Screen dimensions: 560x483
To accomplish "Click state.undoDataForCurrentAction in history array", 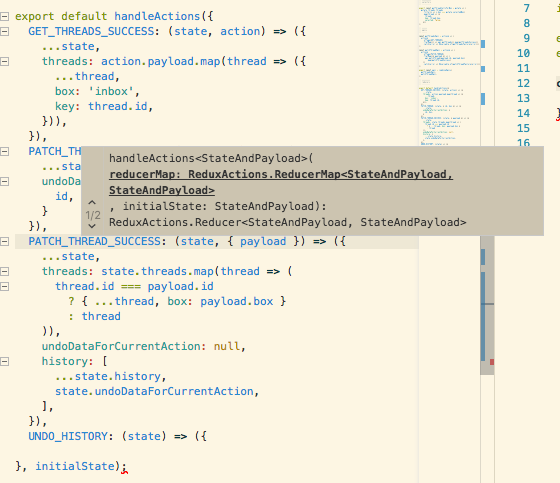I will [154, 392].
